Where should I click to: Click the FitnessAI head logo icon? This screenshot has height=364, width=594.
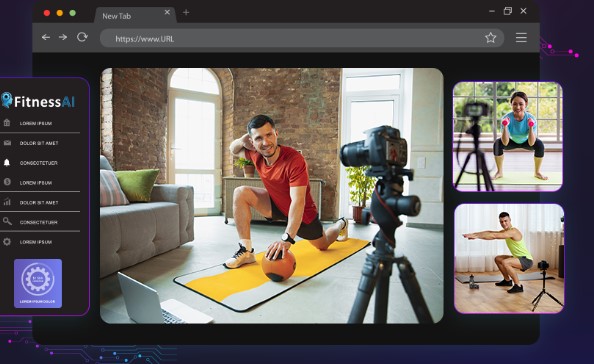(x=6, y=100)
